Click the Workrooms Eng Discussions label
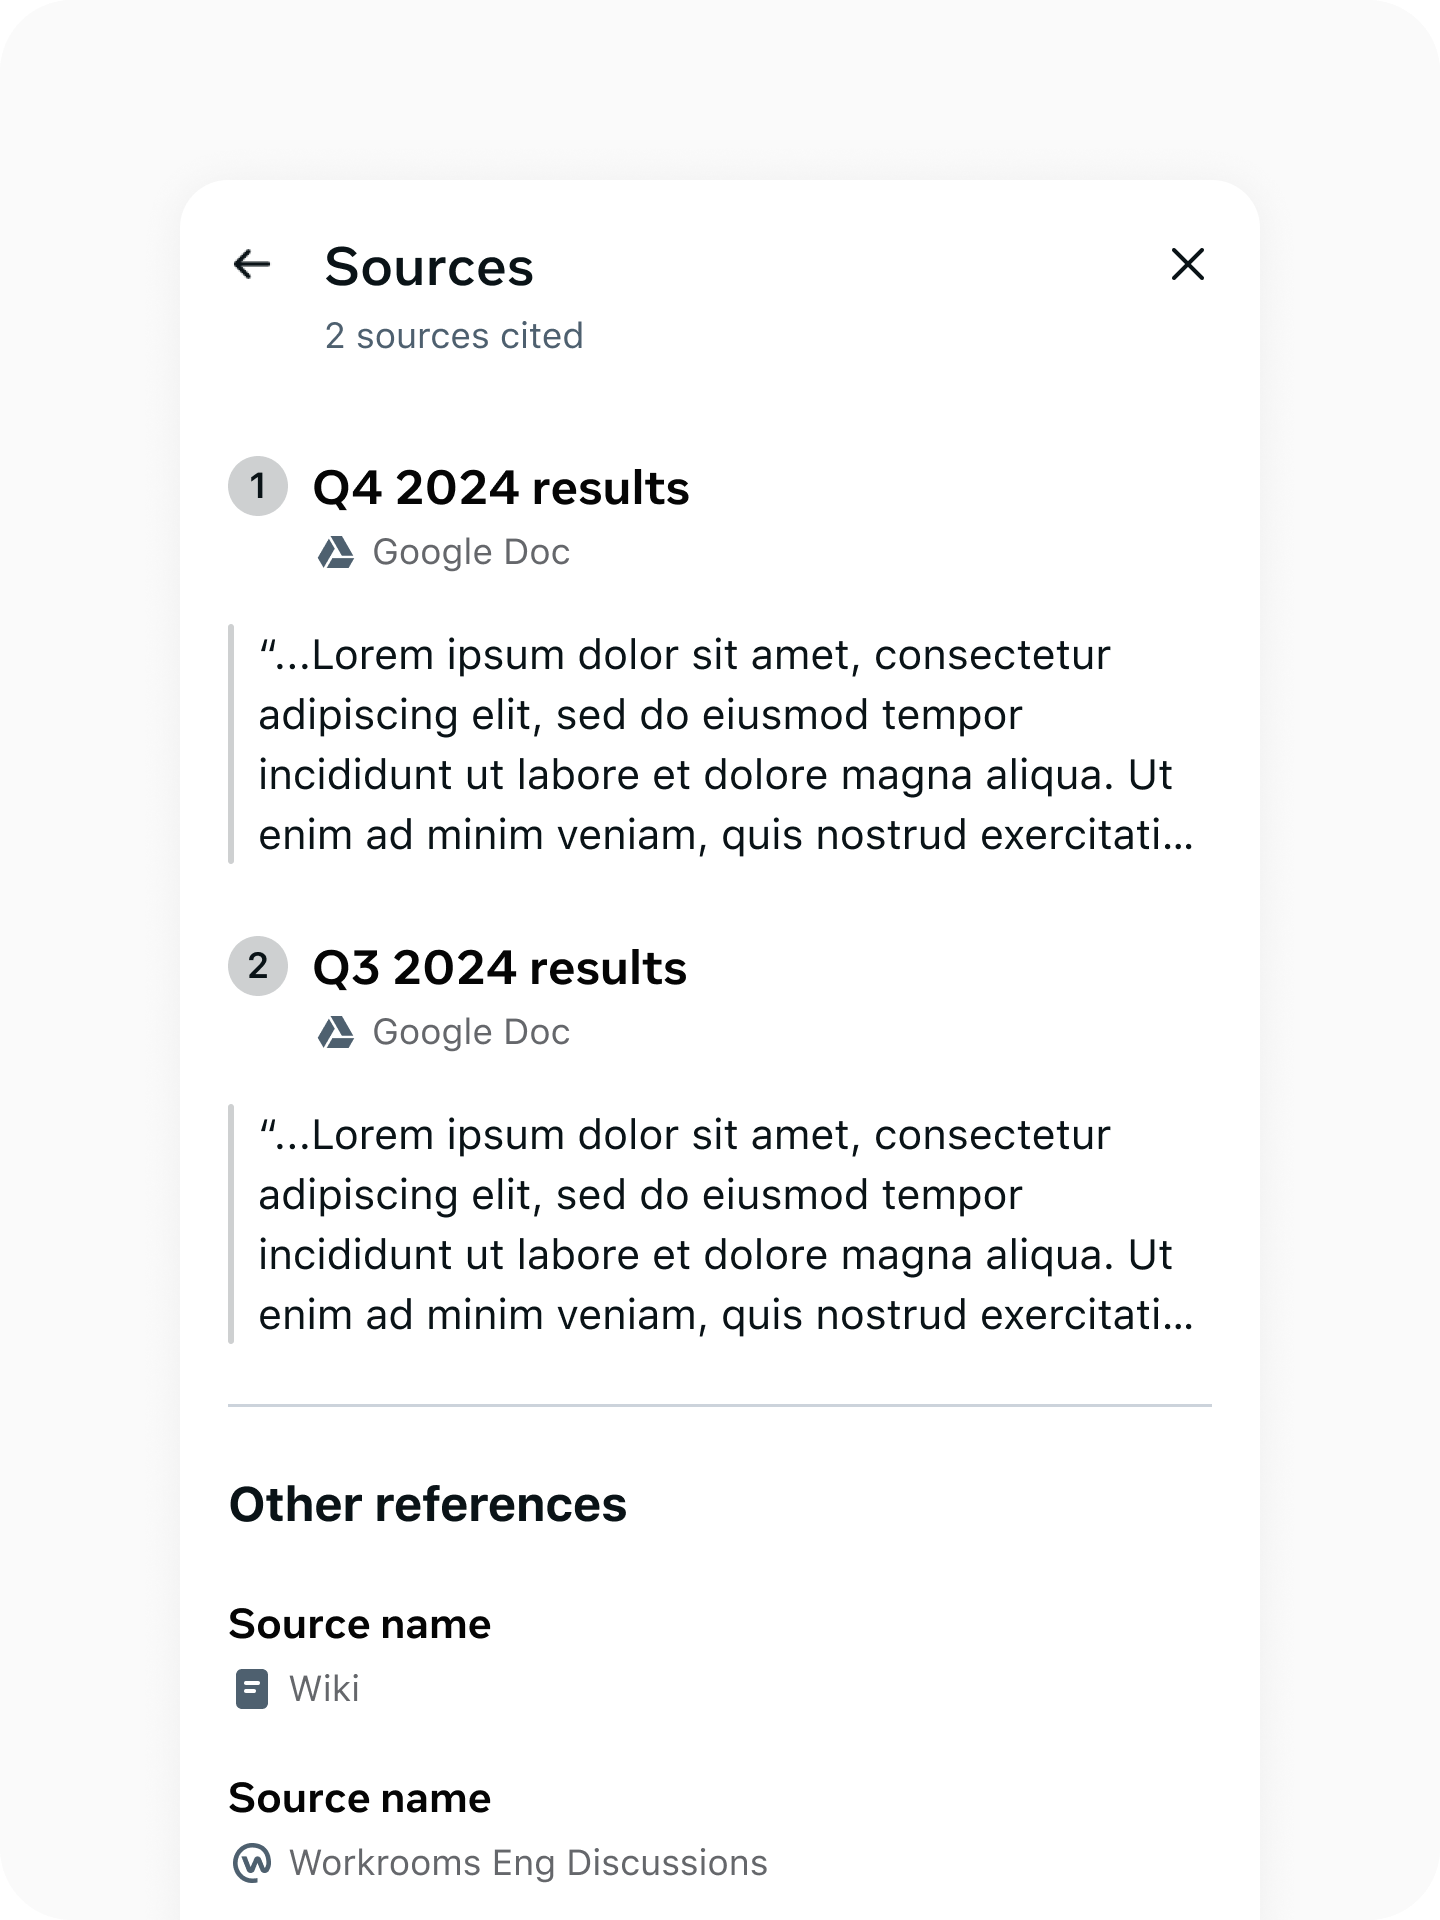The height and width of the screenshot is (1920, 1440). click(528, 1863)
